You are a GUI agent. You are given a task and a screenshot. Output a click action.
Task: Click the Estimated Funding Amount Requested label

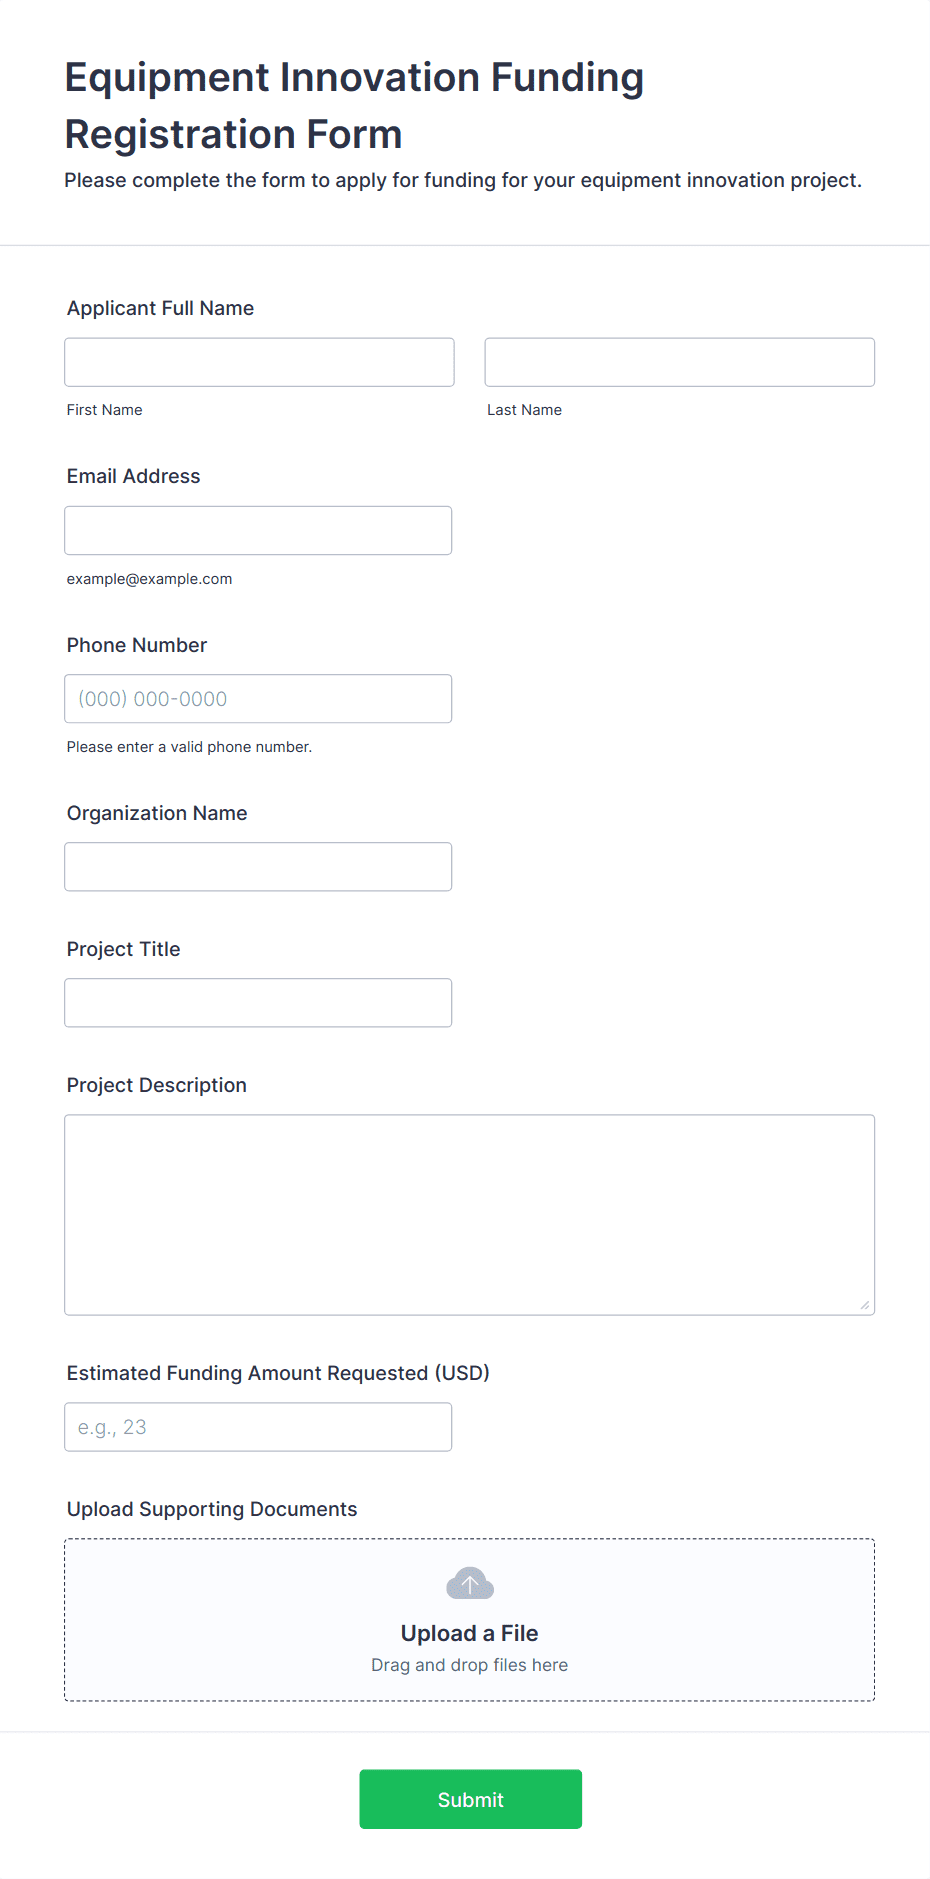277,1373
